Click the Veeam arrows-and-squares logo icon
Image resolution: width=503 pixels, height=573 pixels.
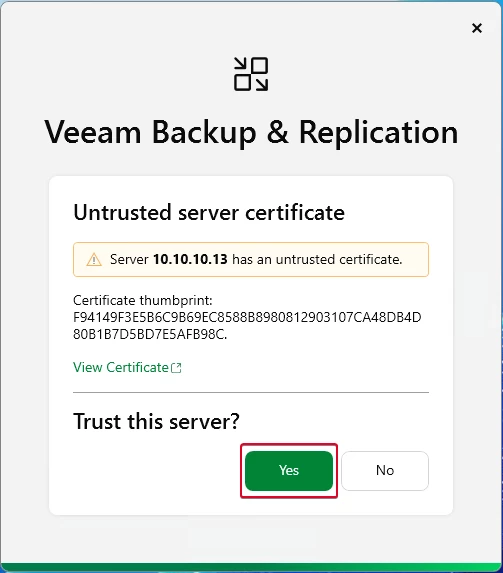(251, 74)
